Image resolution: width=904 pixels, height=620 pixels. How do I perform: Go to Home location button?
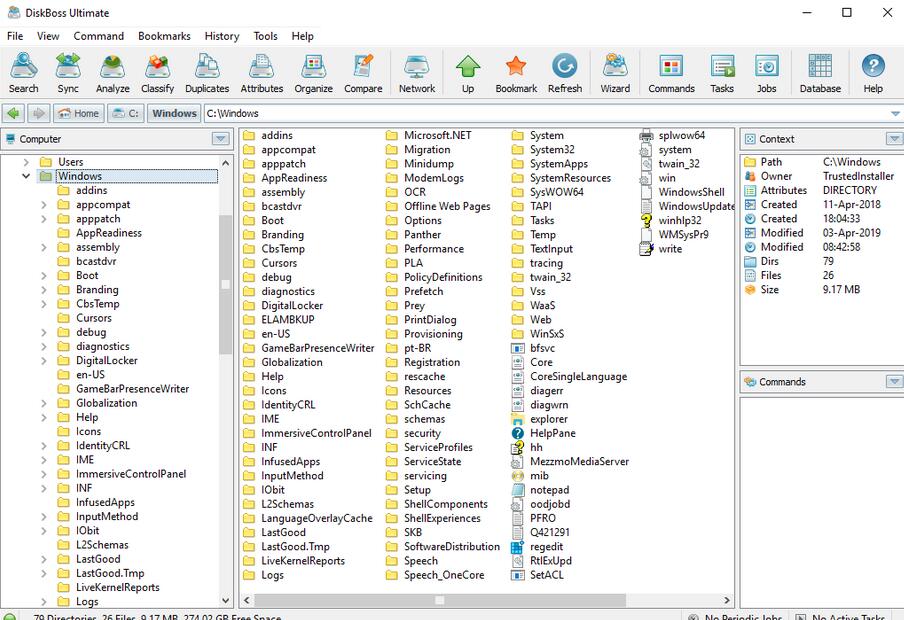(79, 113)
